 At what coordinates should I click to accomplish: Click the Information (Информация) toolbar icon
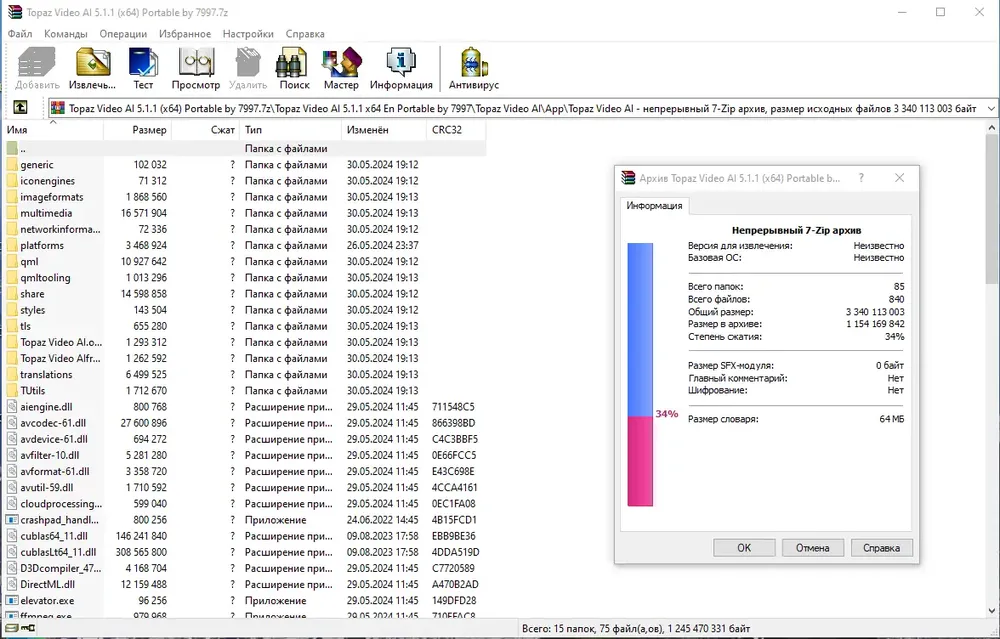tap(401, 68)
